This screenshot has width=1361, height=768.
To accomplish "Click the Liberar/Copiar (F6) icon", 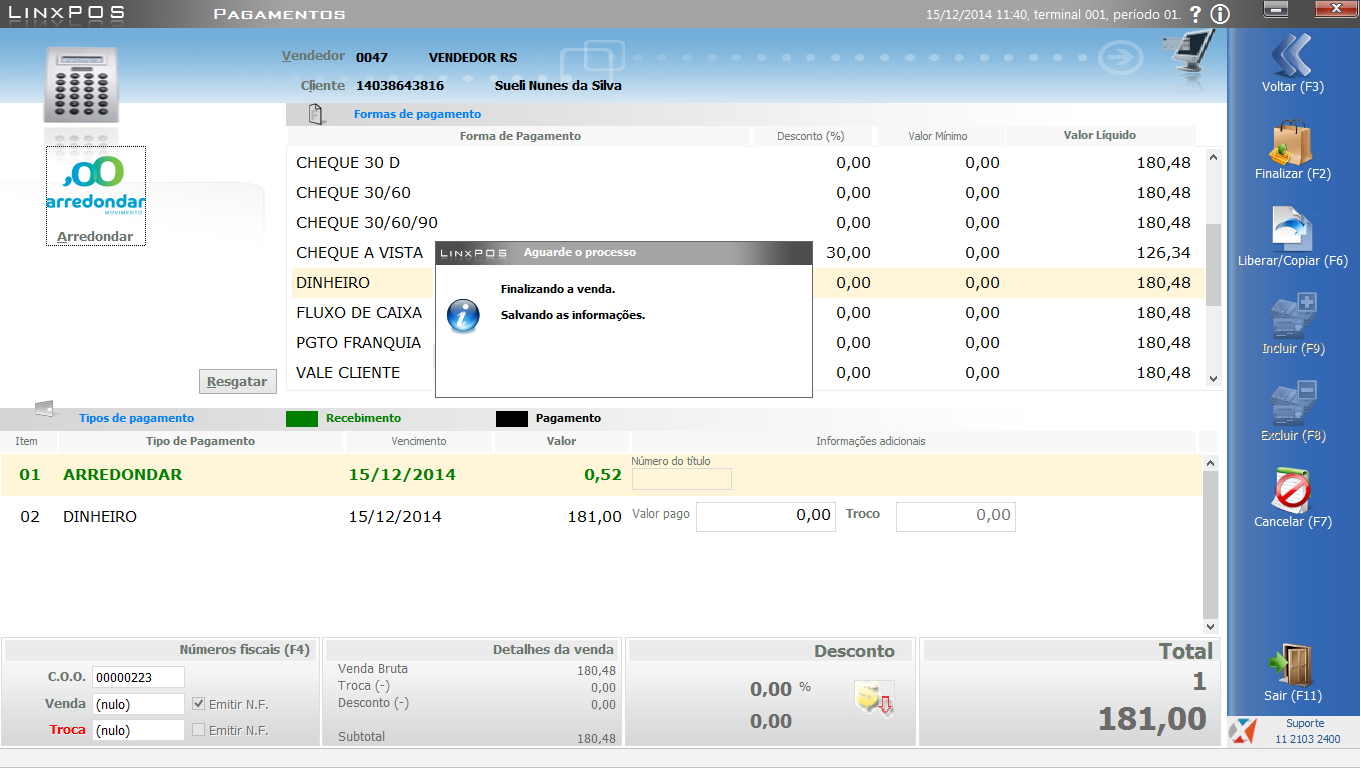I will point(1292,229).
